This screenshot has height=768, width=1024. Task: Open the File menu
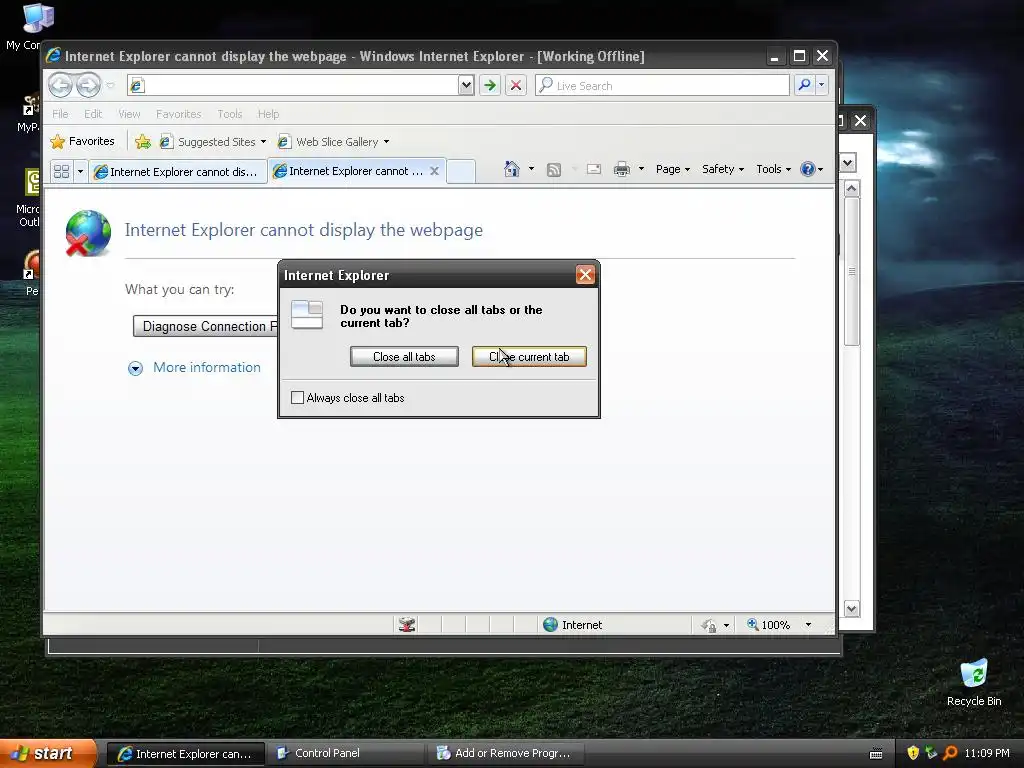point(60,114)
